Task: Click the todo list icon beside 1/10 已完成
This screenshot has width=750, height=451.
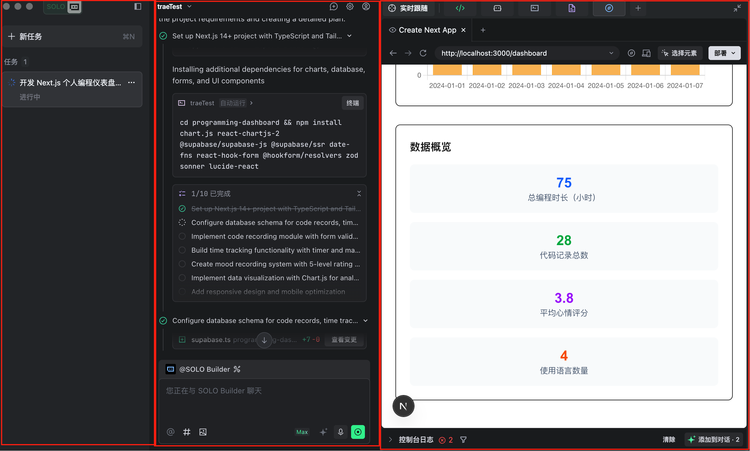Action: point(182,194)
